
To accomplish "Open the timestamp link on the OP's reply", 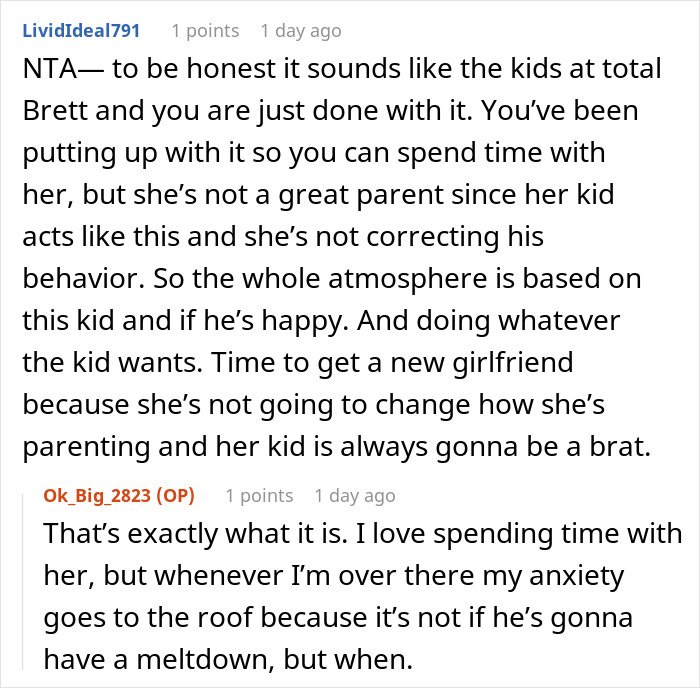I will 355,496.
